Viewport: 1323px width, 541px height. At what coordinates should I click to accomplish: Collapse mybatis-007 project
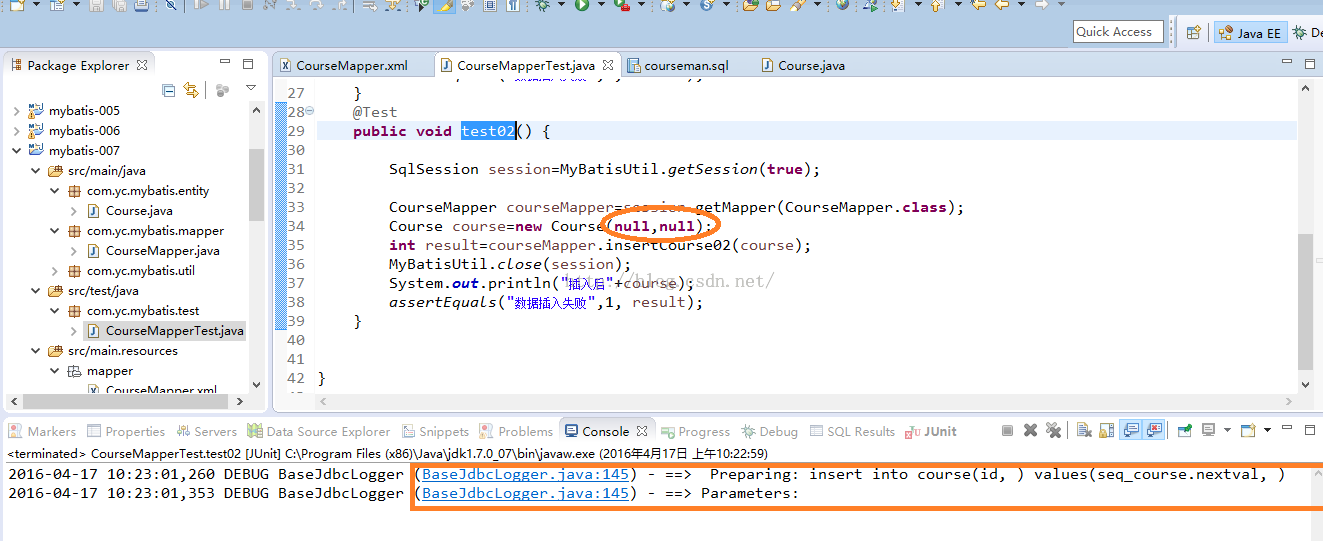click(16, 151)
